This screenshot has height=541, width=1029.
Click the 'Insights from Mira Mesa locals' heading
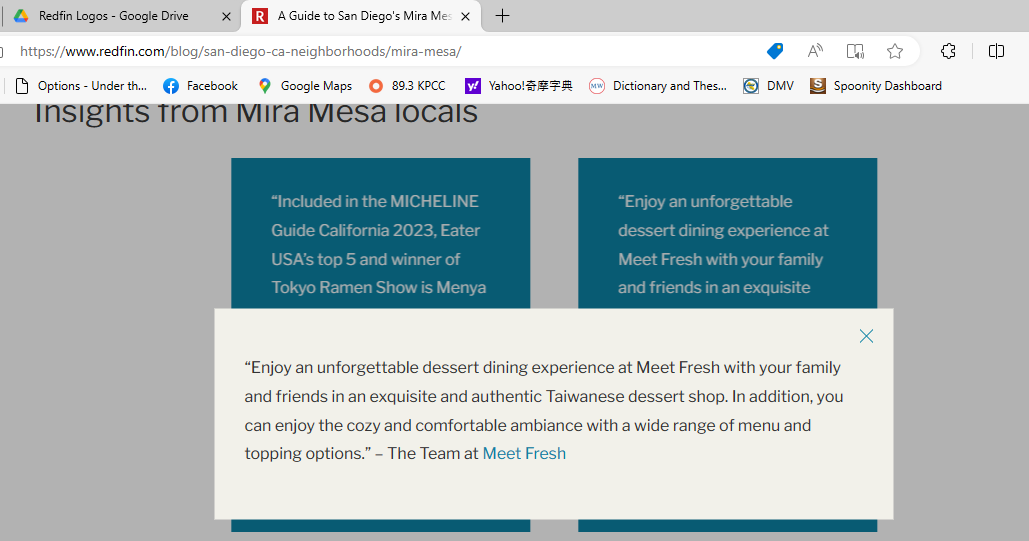(255, 113)
